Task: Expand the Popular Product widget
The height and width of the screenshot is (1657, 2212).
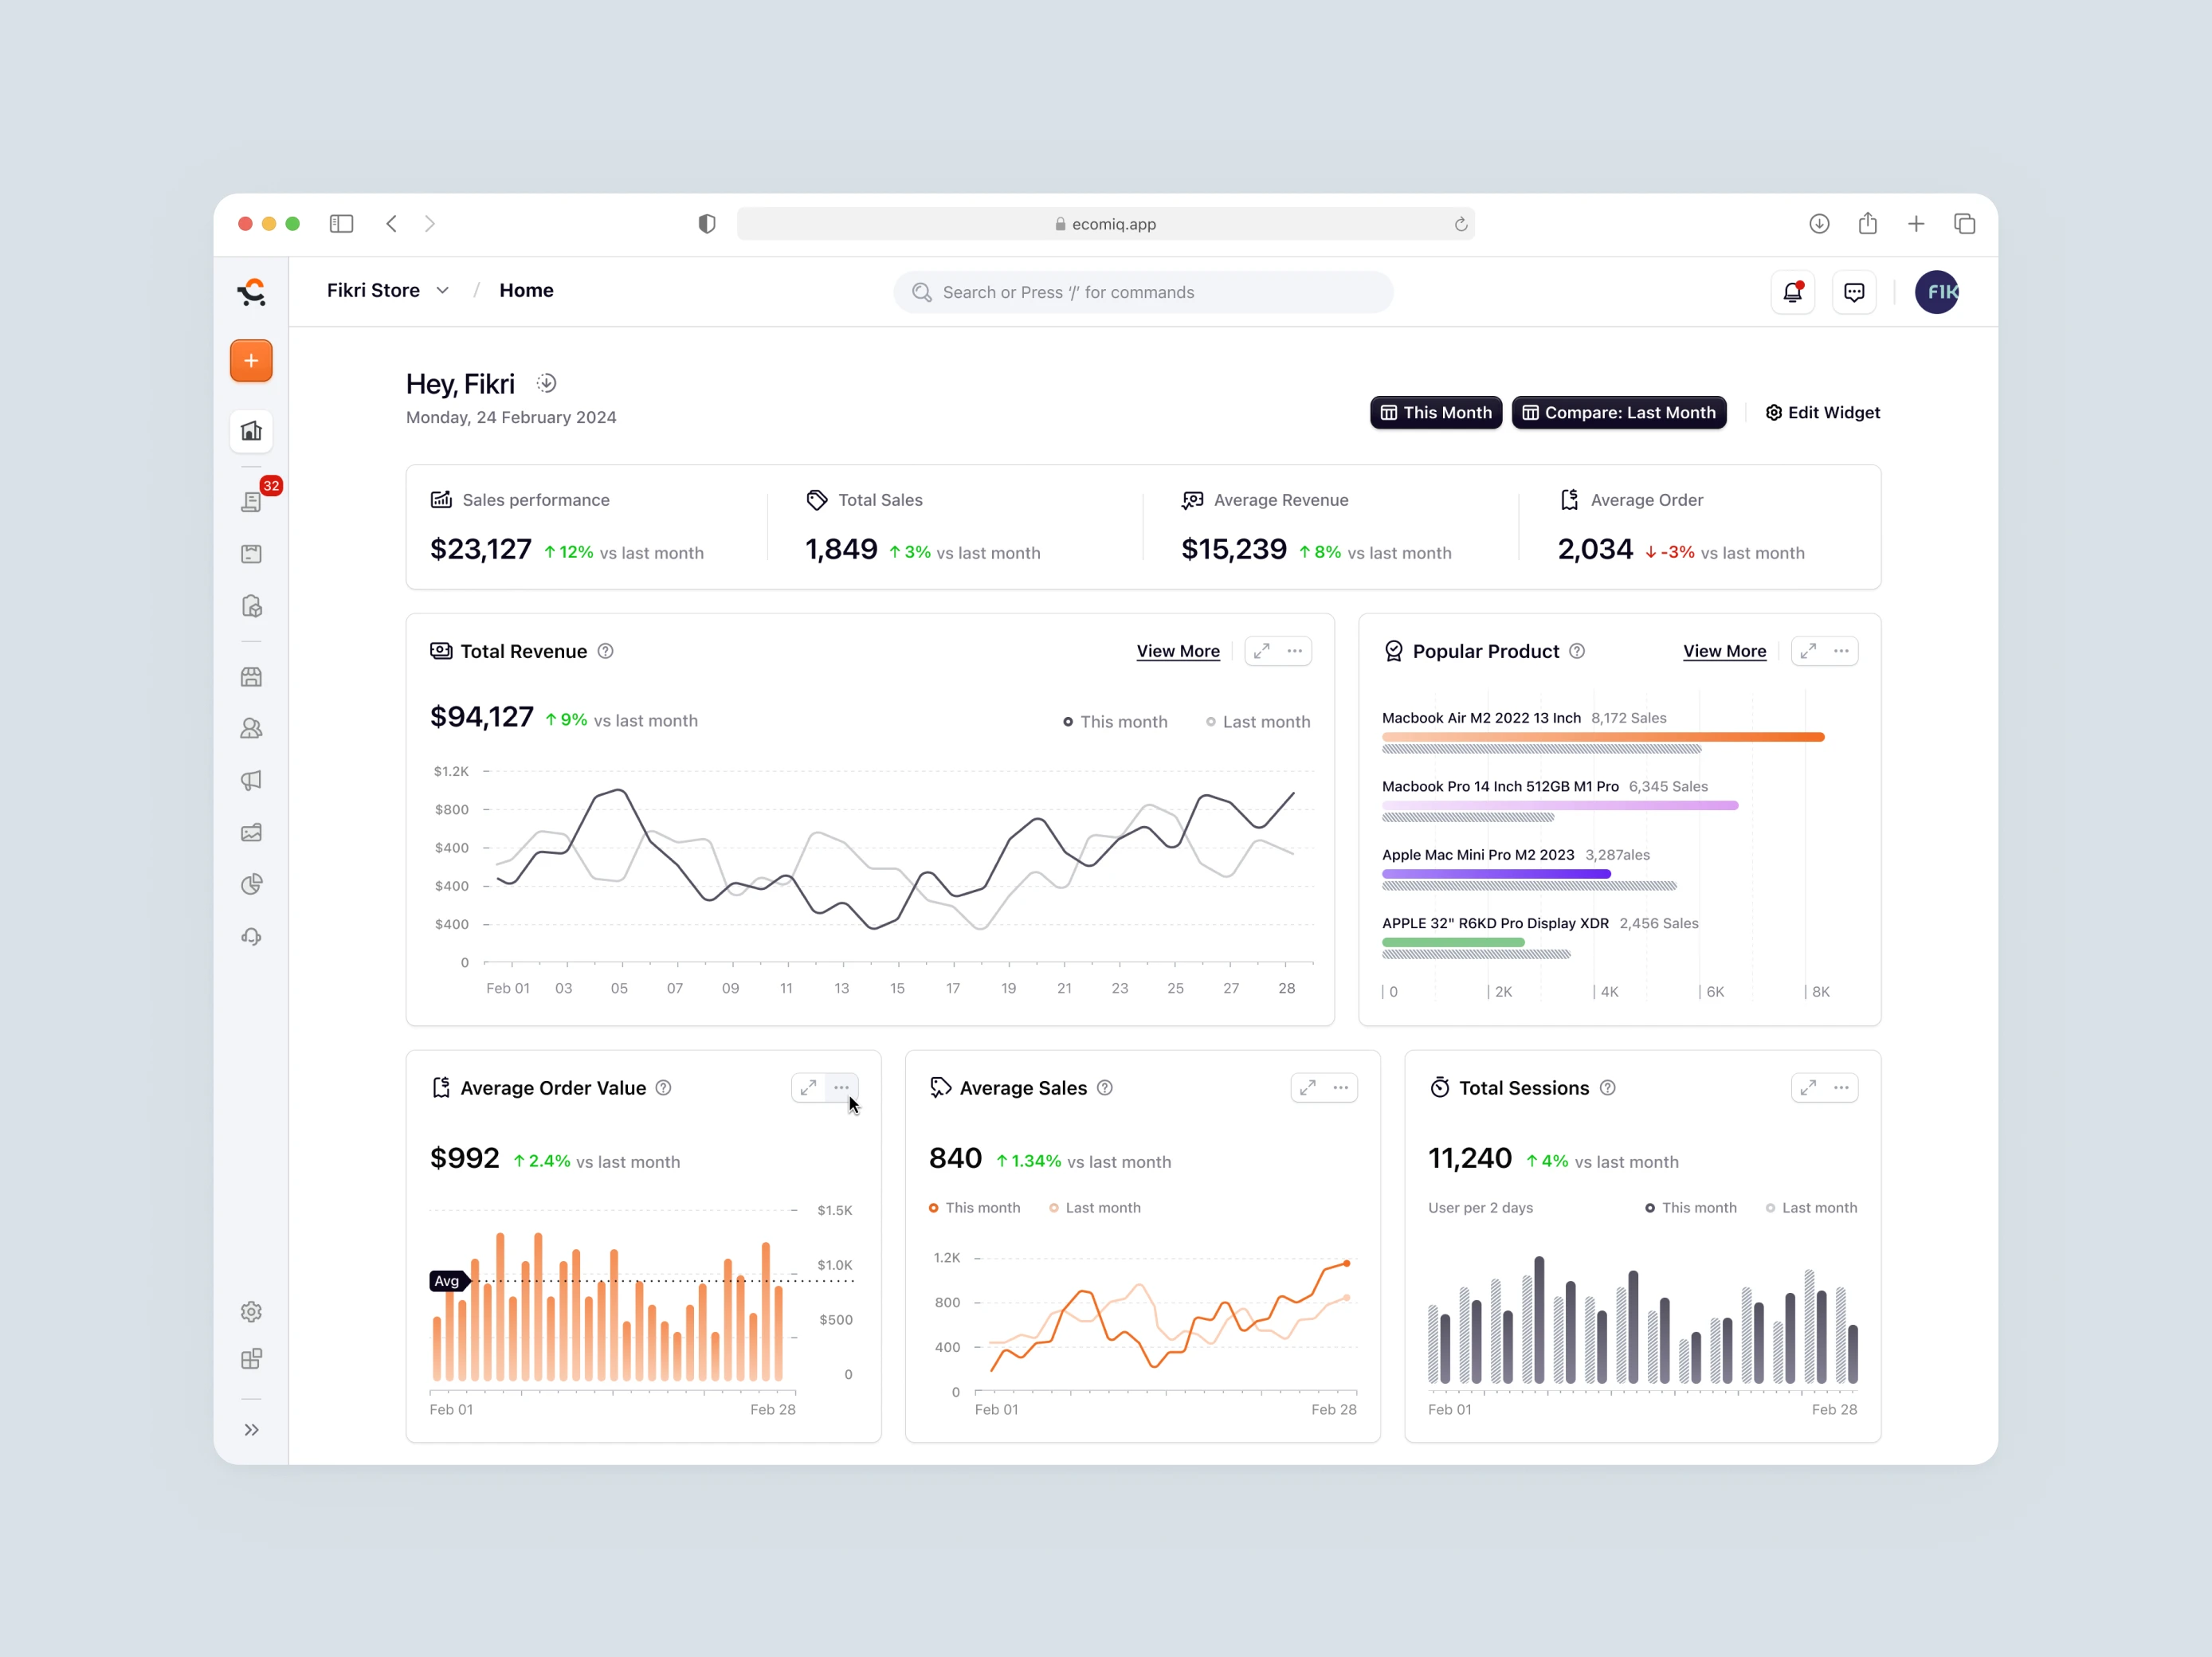Action: pyautogui.click(x=1808, y=651)
